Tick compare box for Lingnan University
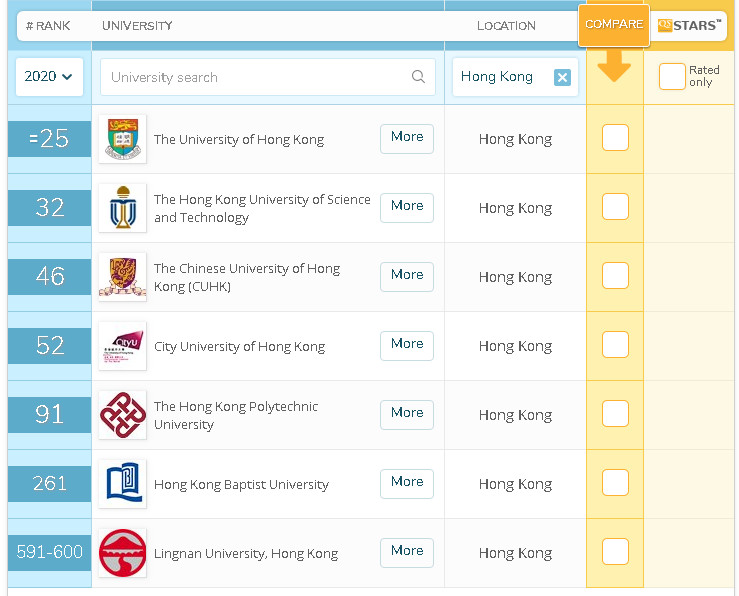 615,551
